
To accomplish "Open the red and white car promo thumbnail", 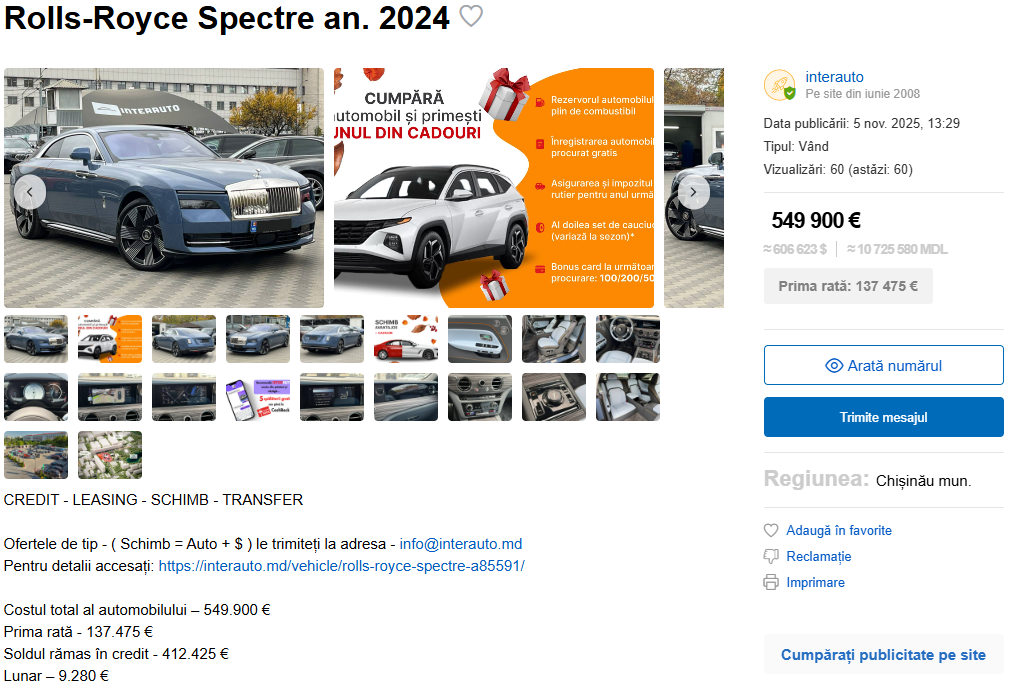I will coord(406,339).
